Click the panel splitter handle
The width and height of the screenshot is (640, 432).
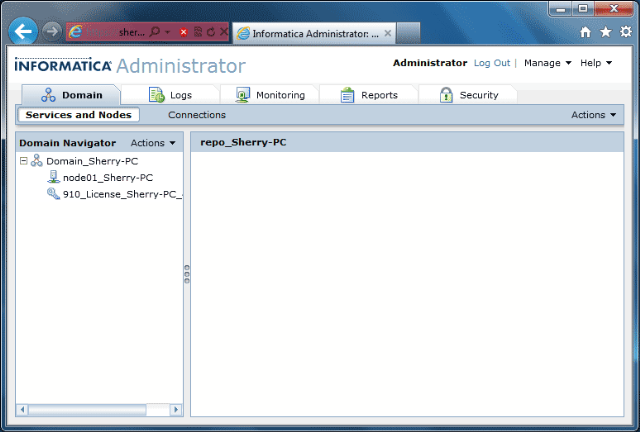187,274
